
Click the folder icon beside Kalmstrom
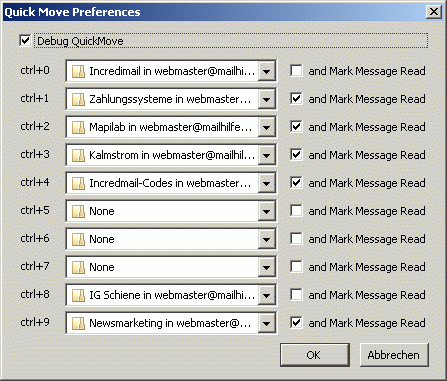click(x=78, y=155)
